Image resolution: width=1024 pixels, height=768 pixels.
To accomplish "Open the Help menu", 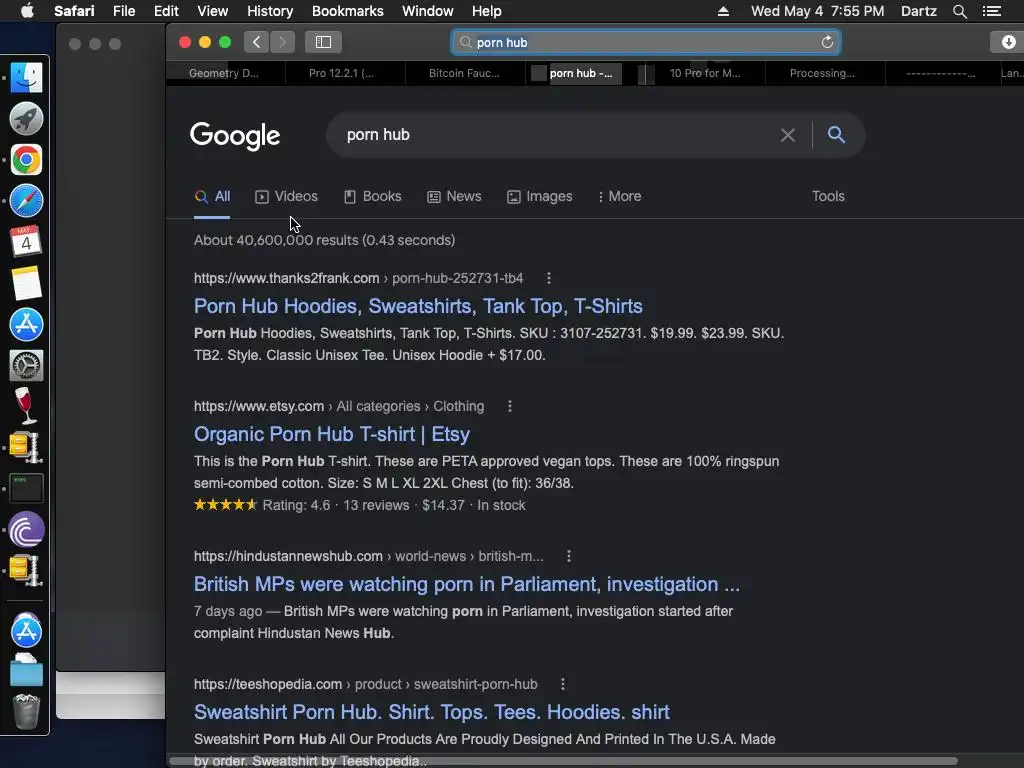I will click(487, 11).
